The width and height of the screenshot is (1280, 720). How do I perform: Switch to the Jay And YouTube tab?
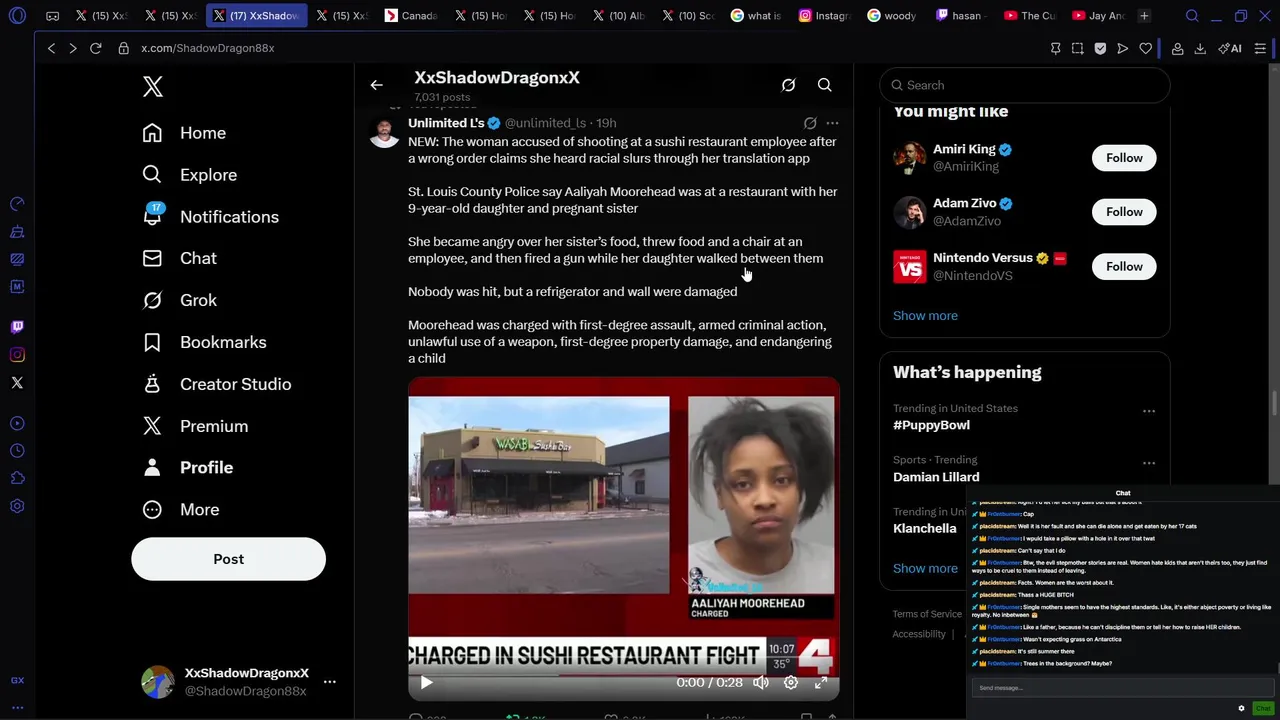[x=1097, y=16]
